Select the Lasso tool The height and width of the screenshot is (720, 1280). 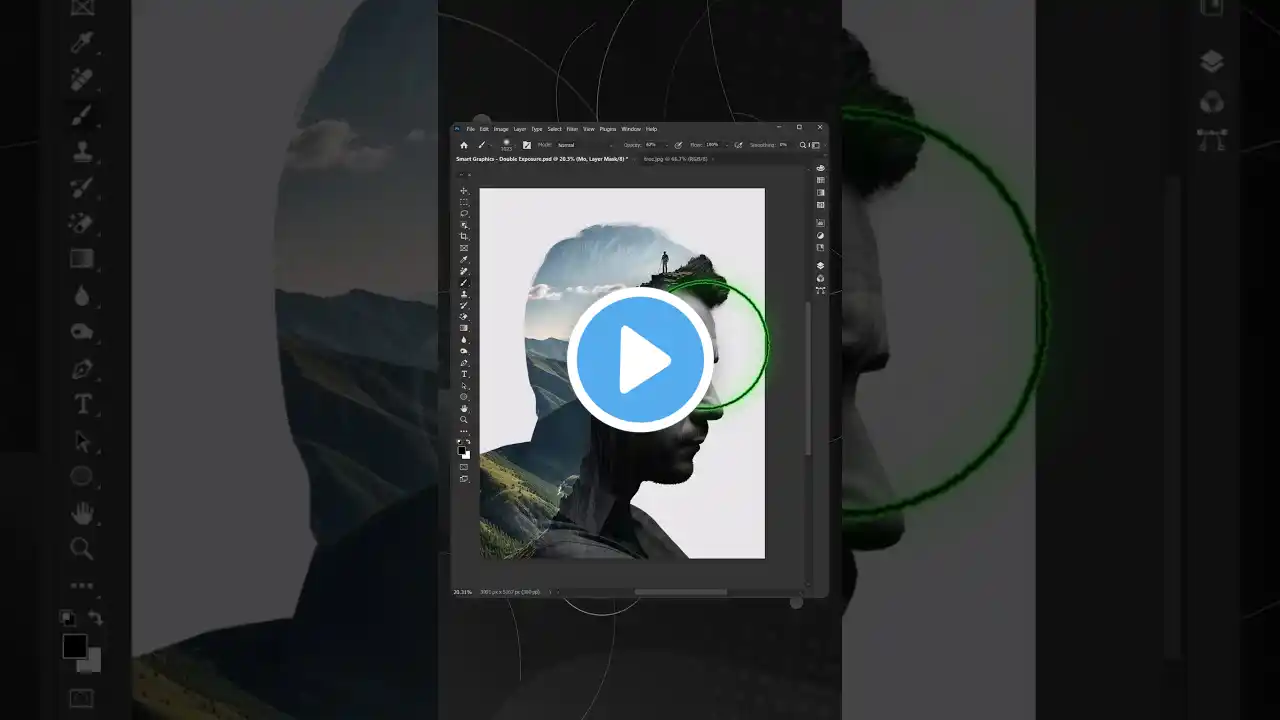point(464,213)
